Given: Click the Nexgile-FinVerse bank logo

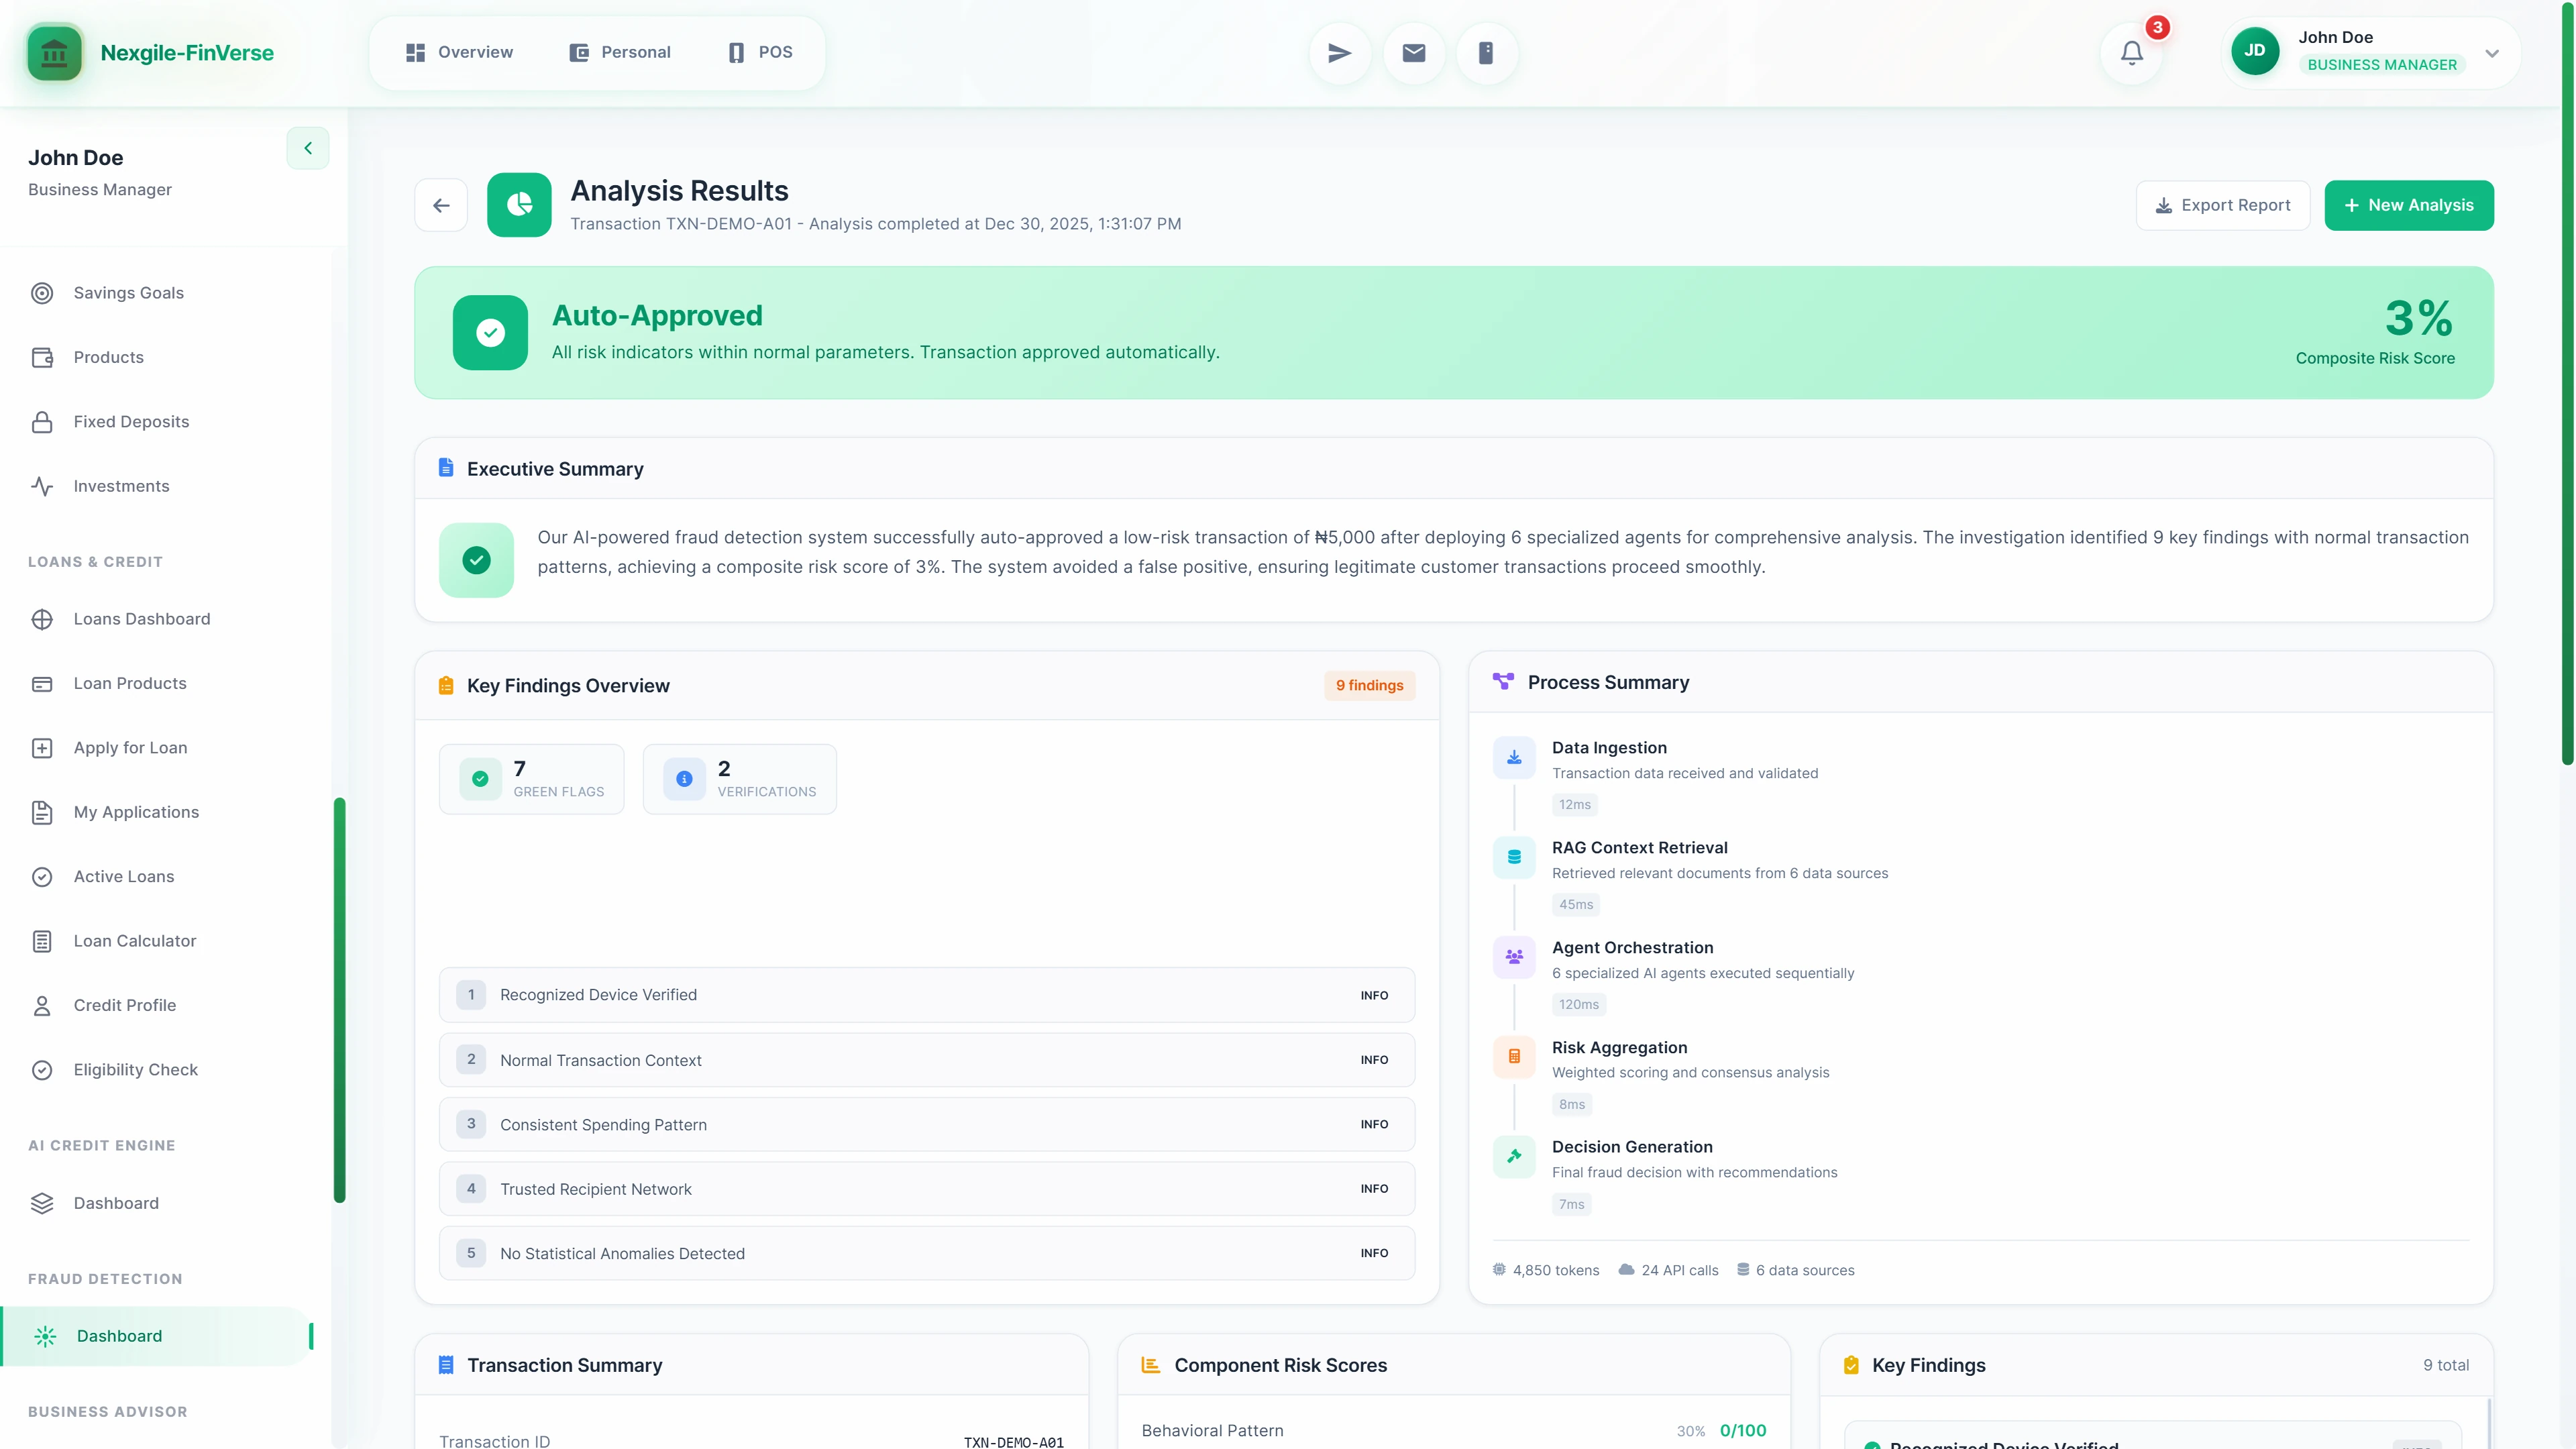Looking at the screenshot, I should pyautogui.click(x=54, y=52).
